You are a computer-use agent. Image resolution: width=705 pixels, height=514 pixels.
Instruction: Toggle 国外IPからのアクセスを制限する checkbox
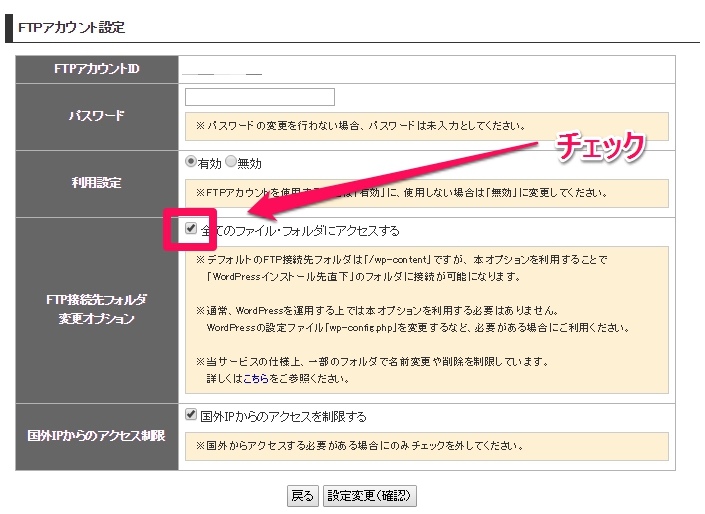click(x=191, y=415)
